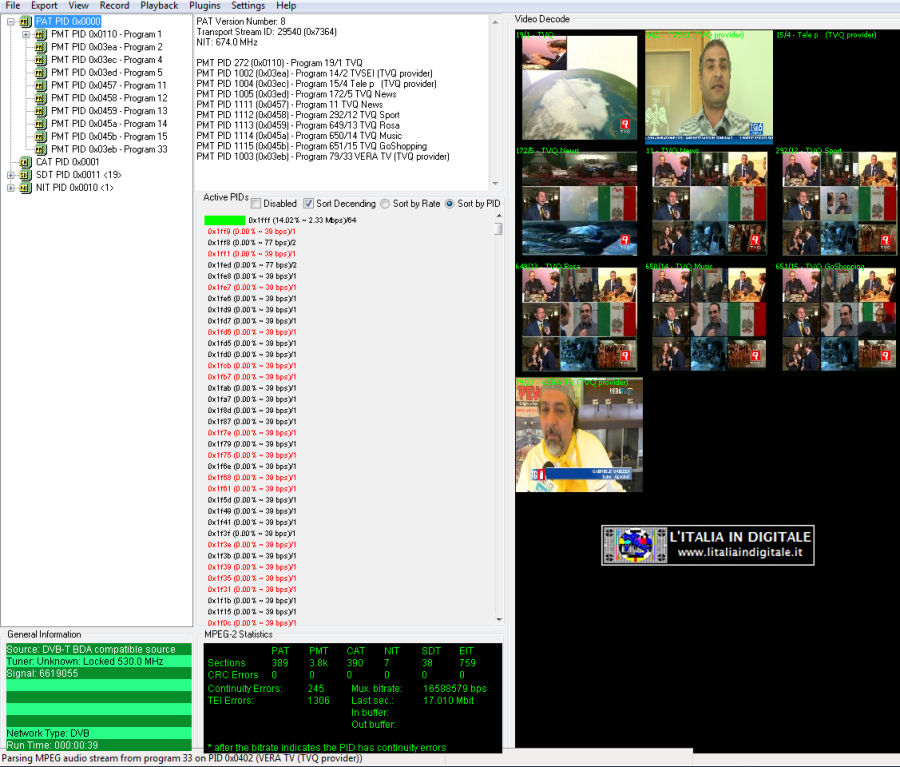The height and width of the screenshot is (767, 900).
Task: Click the 649/13 - TVQ Rosa video thumbnail
Action: click(579, 319)
